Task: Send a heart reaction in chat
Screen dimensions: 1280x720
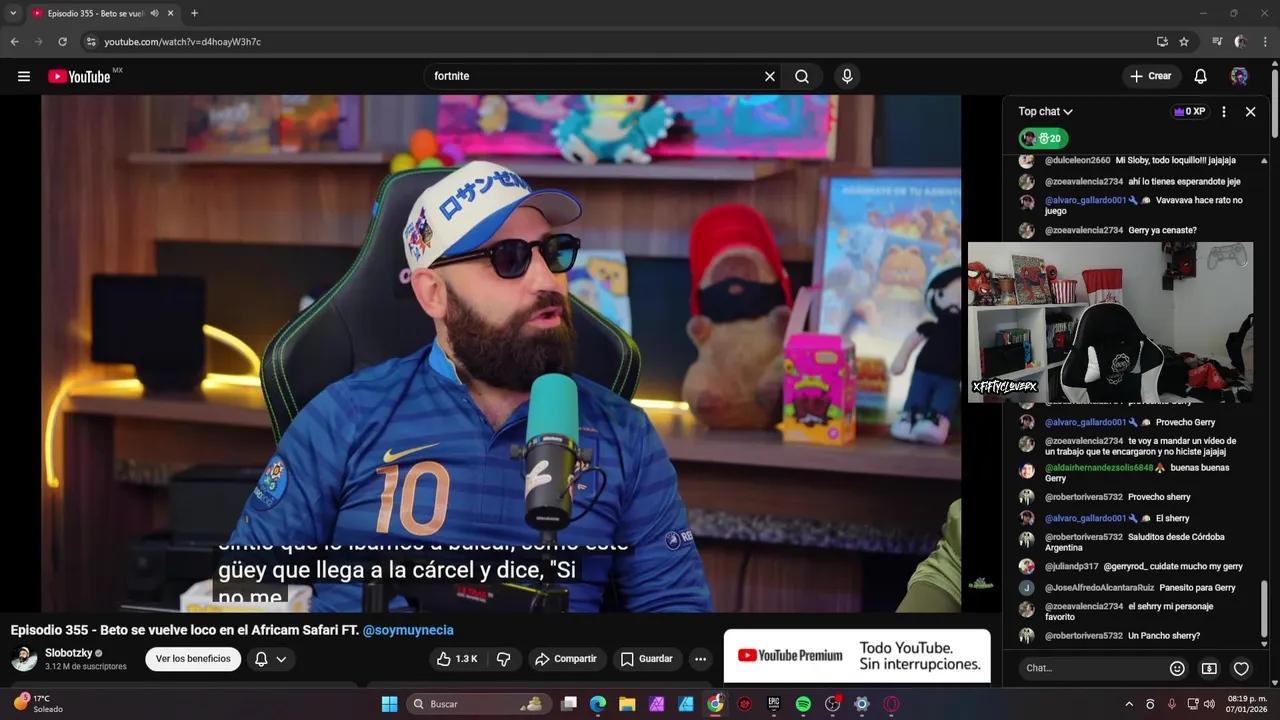Action: pyautogui.click(x=1241, y=668)
